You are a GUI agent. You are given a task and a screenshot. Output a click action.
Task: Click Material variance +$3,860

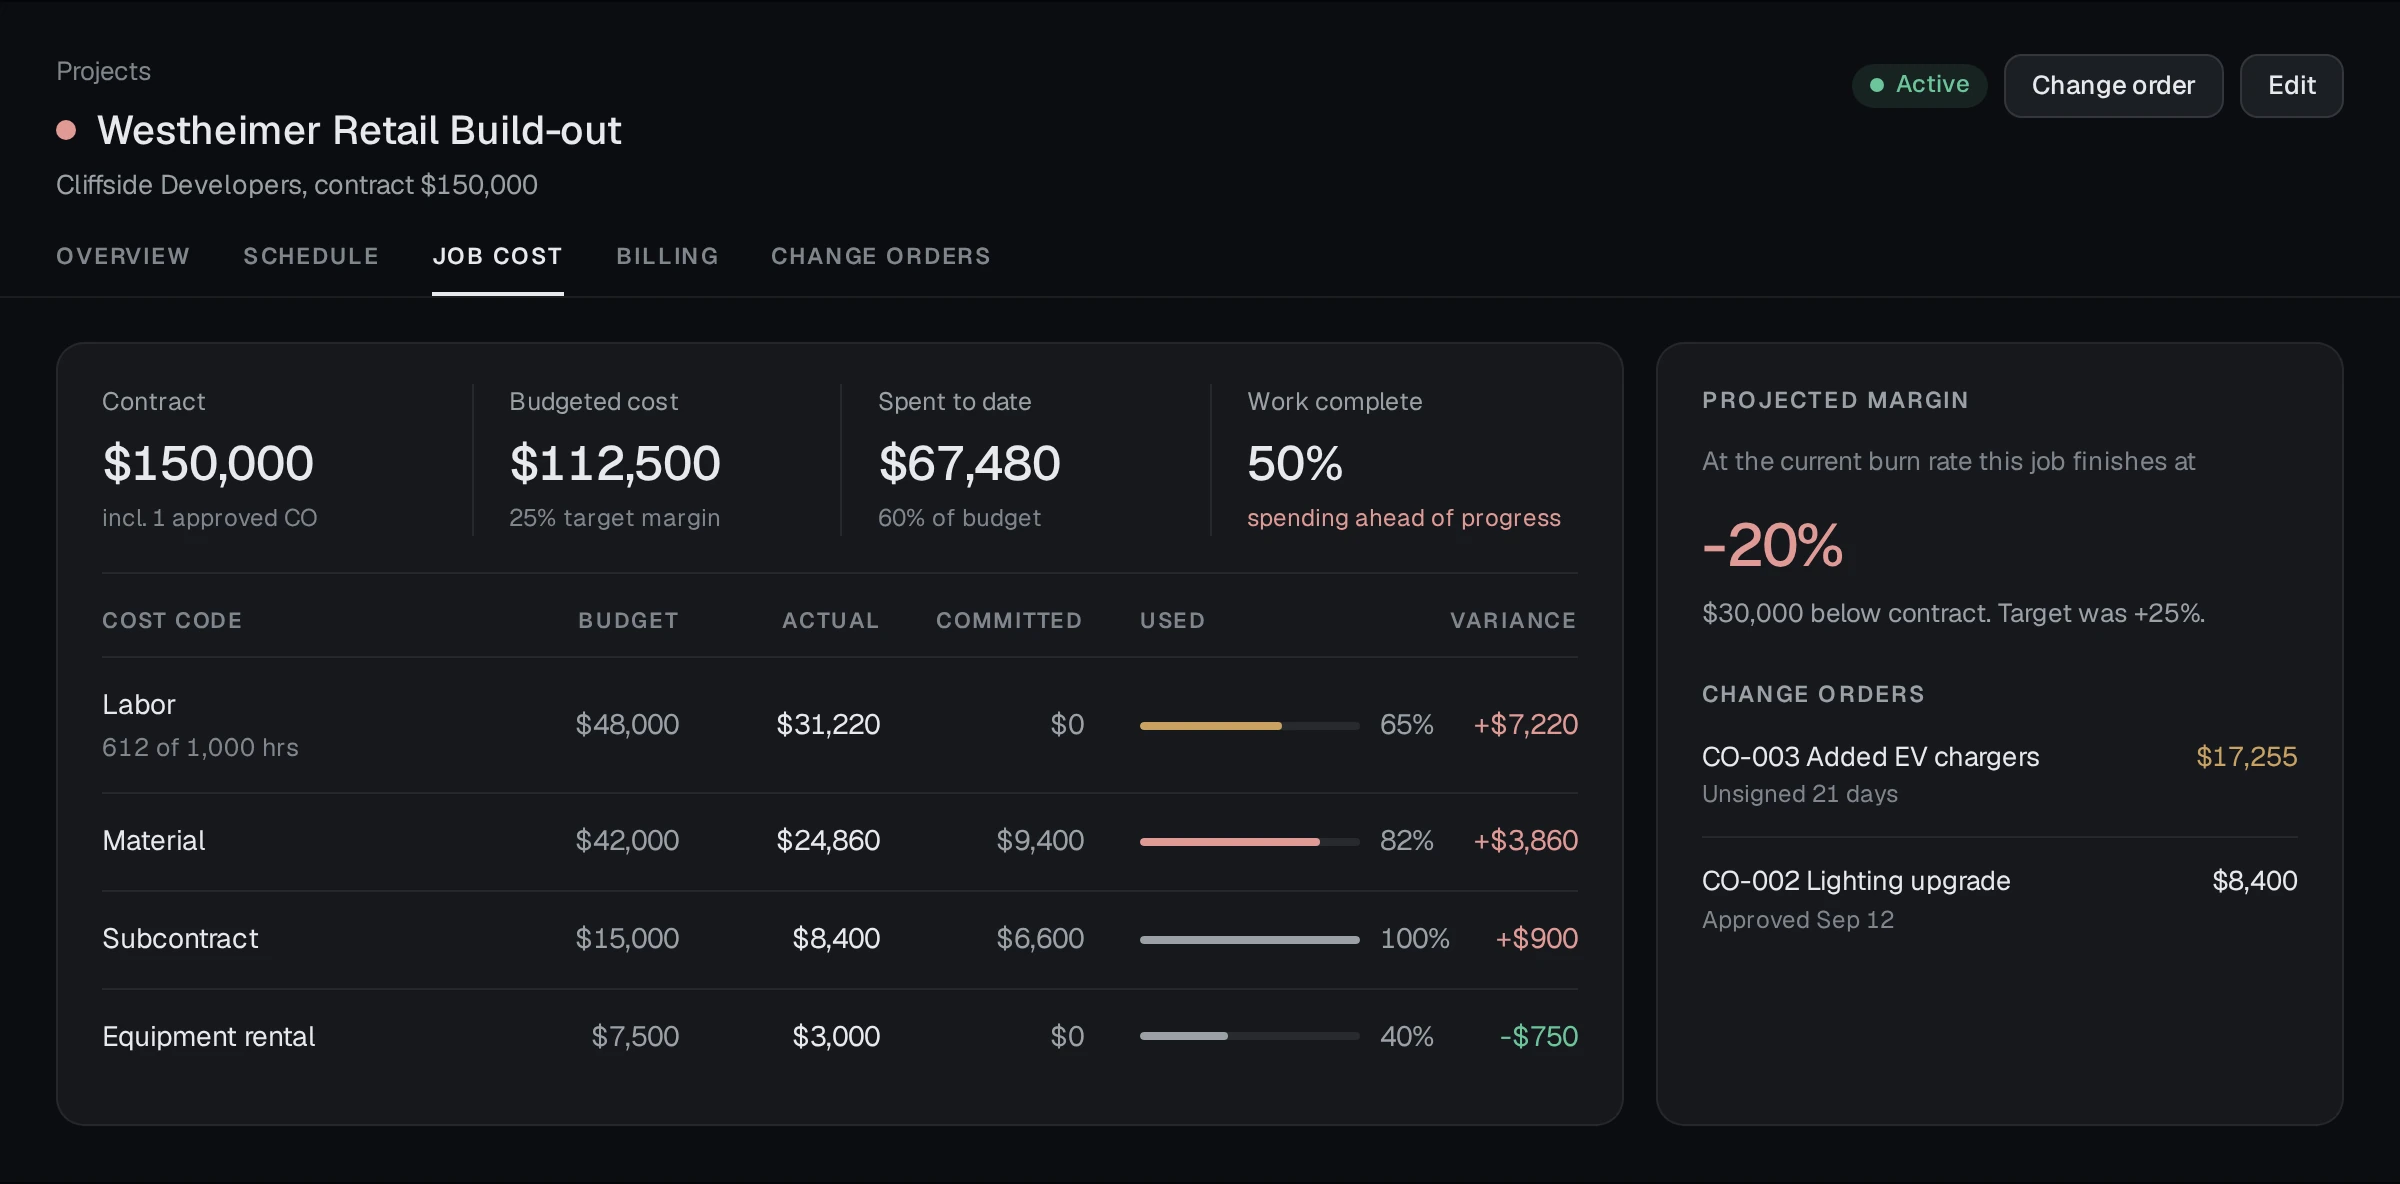1525,840
